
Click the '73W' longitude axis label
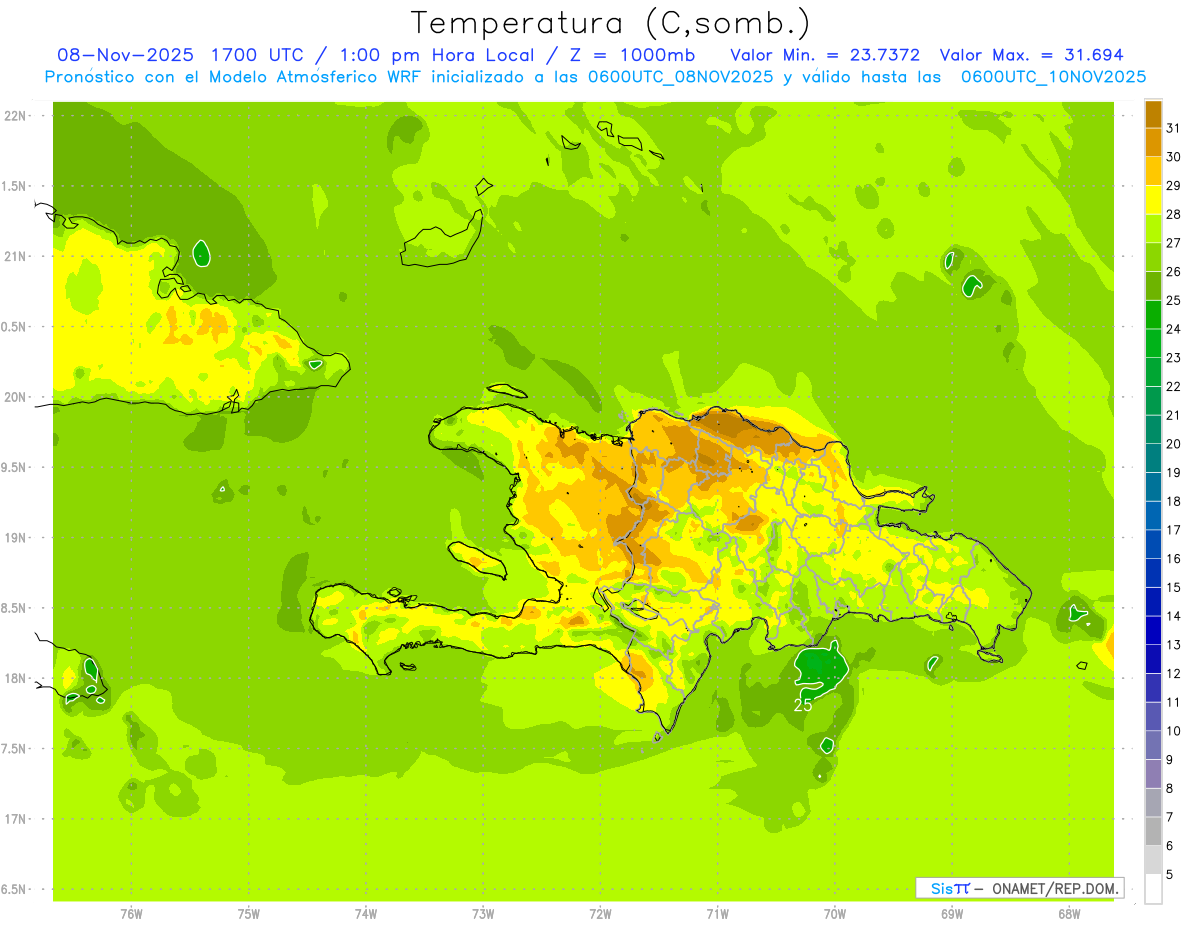(483, 914)
